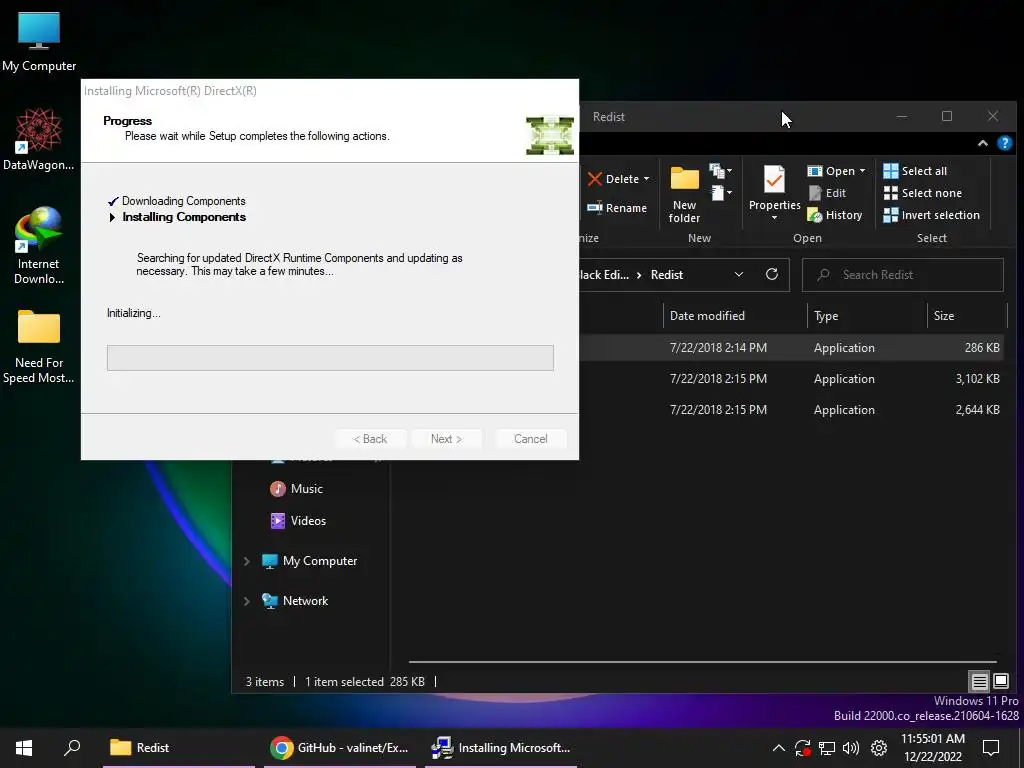
Task: Open settings gear tray icon
Action: coord(879,748)
